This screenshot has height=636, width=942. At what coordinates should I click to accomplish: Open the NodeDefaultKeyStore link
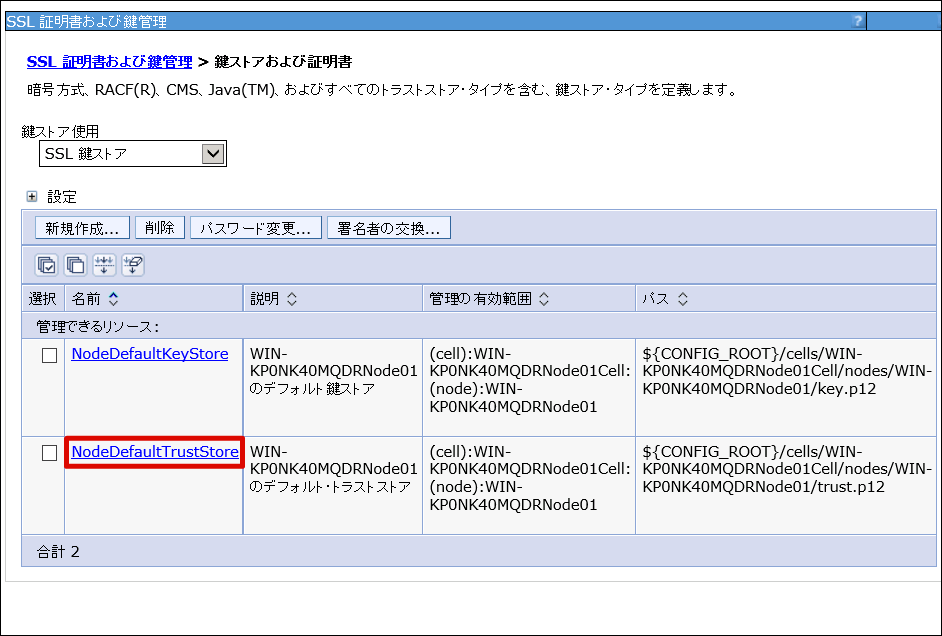click(150, 354)
